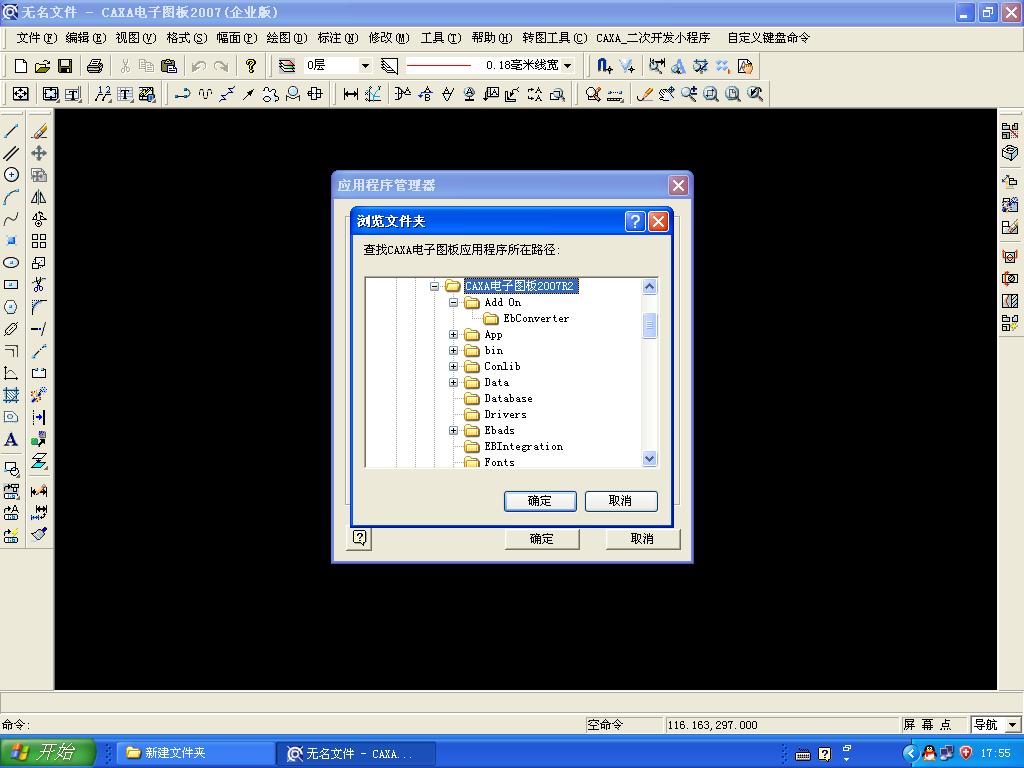Select the Text tool letter A
This screenshot has height=768, width=1024.
coord(11,440)
